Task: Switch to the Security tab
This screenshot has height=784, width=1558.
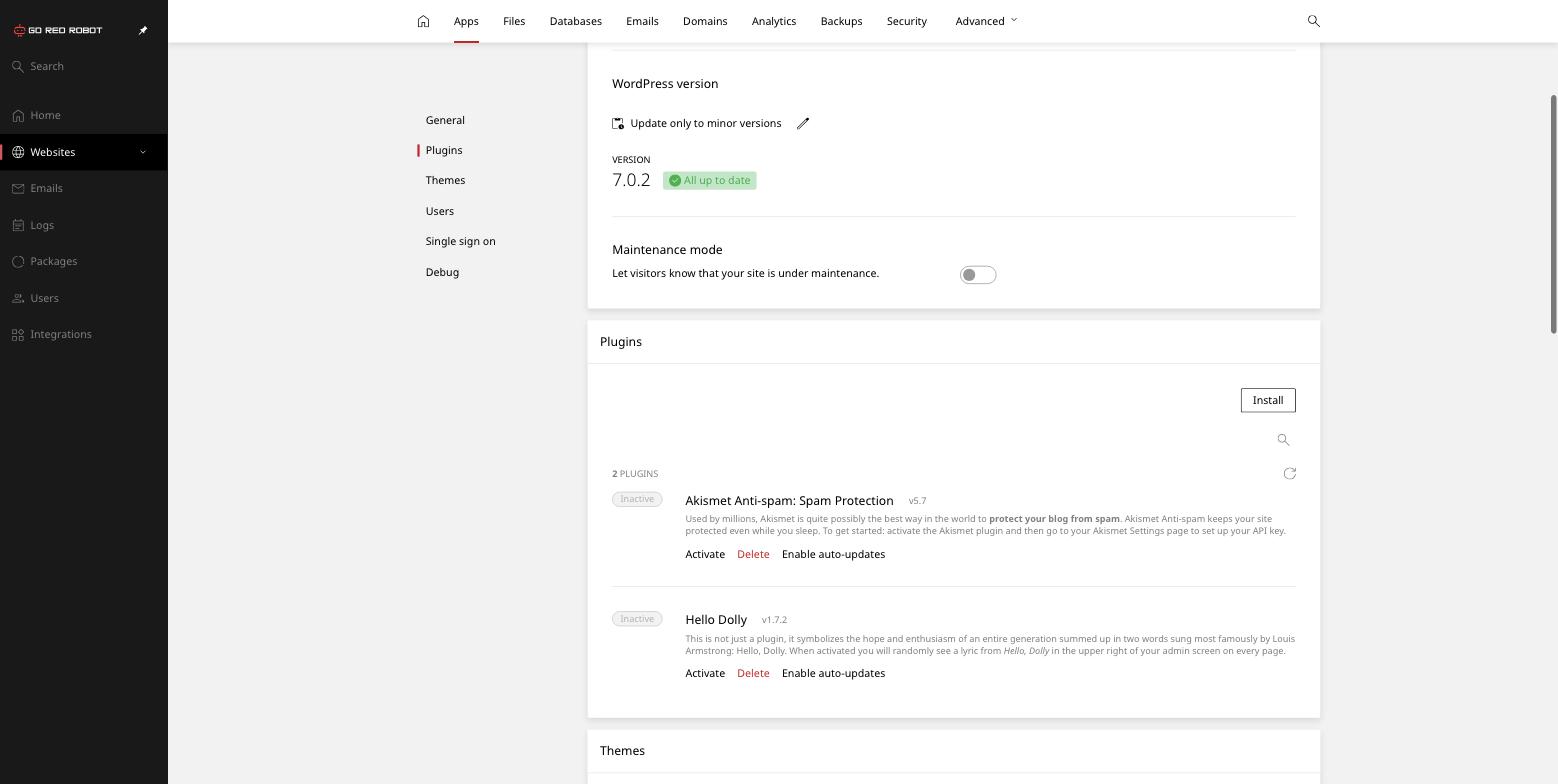Action: click(907, 21)
